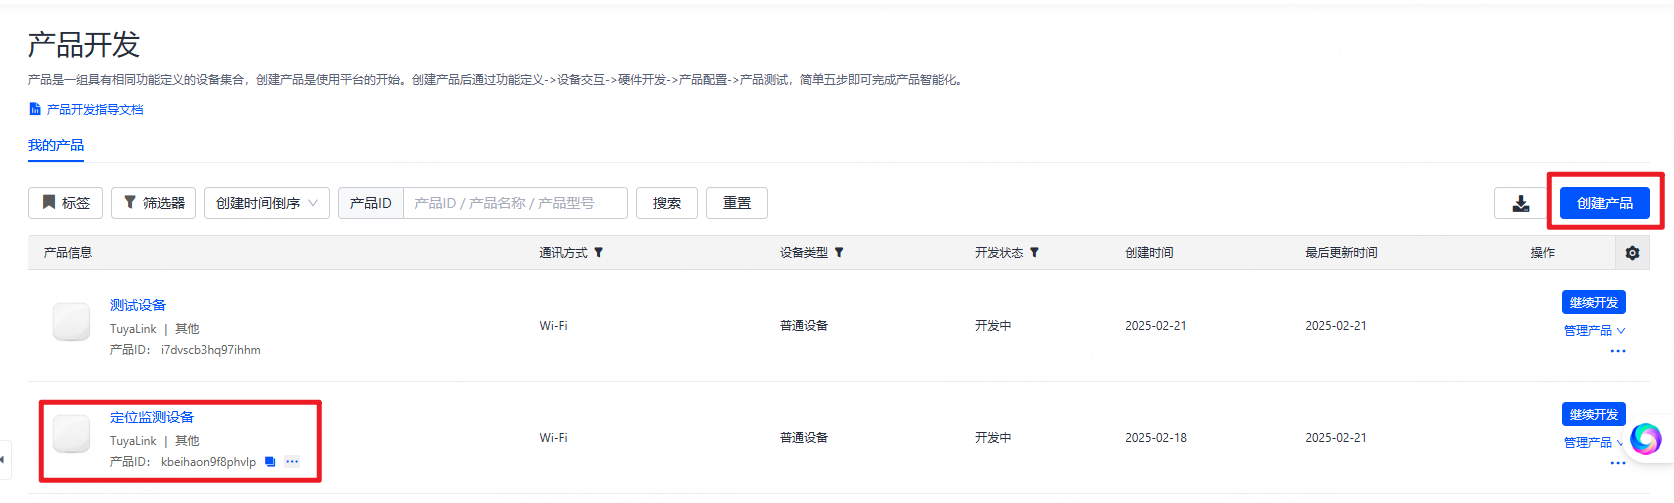Expand the 创建时间倒序 sort dropdown
The image size is (1674, 503).
tap(267, 203)
